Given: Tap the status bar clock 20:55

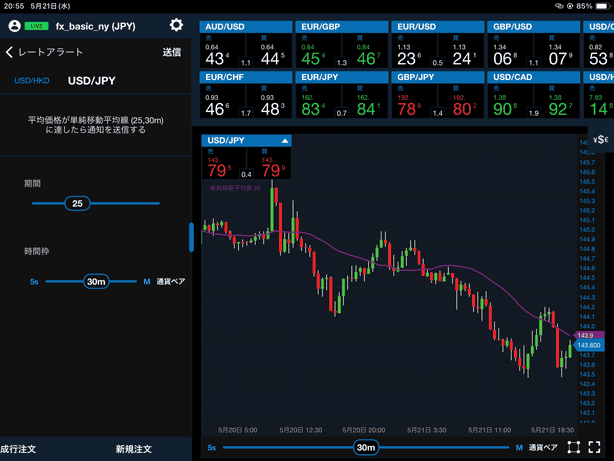Looking at the screenshot, I should 14,6.
